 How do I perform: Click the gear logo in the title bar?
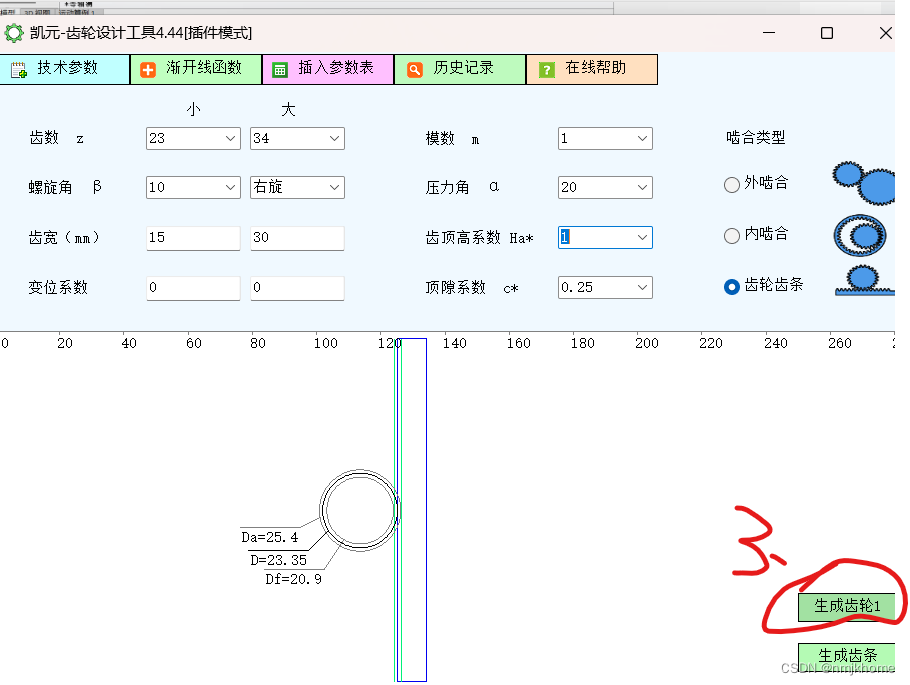[14, 32]
